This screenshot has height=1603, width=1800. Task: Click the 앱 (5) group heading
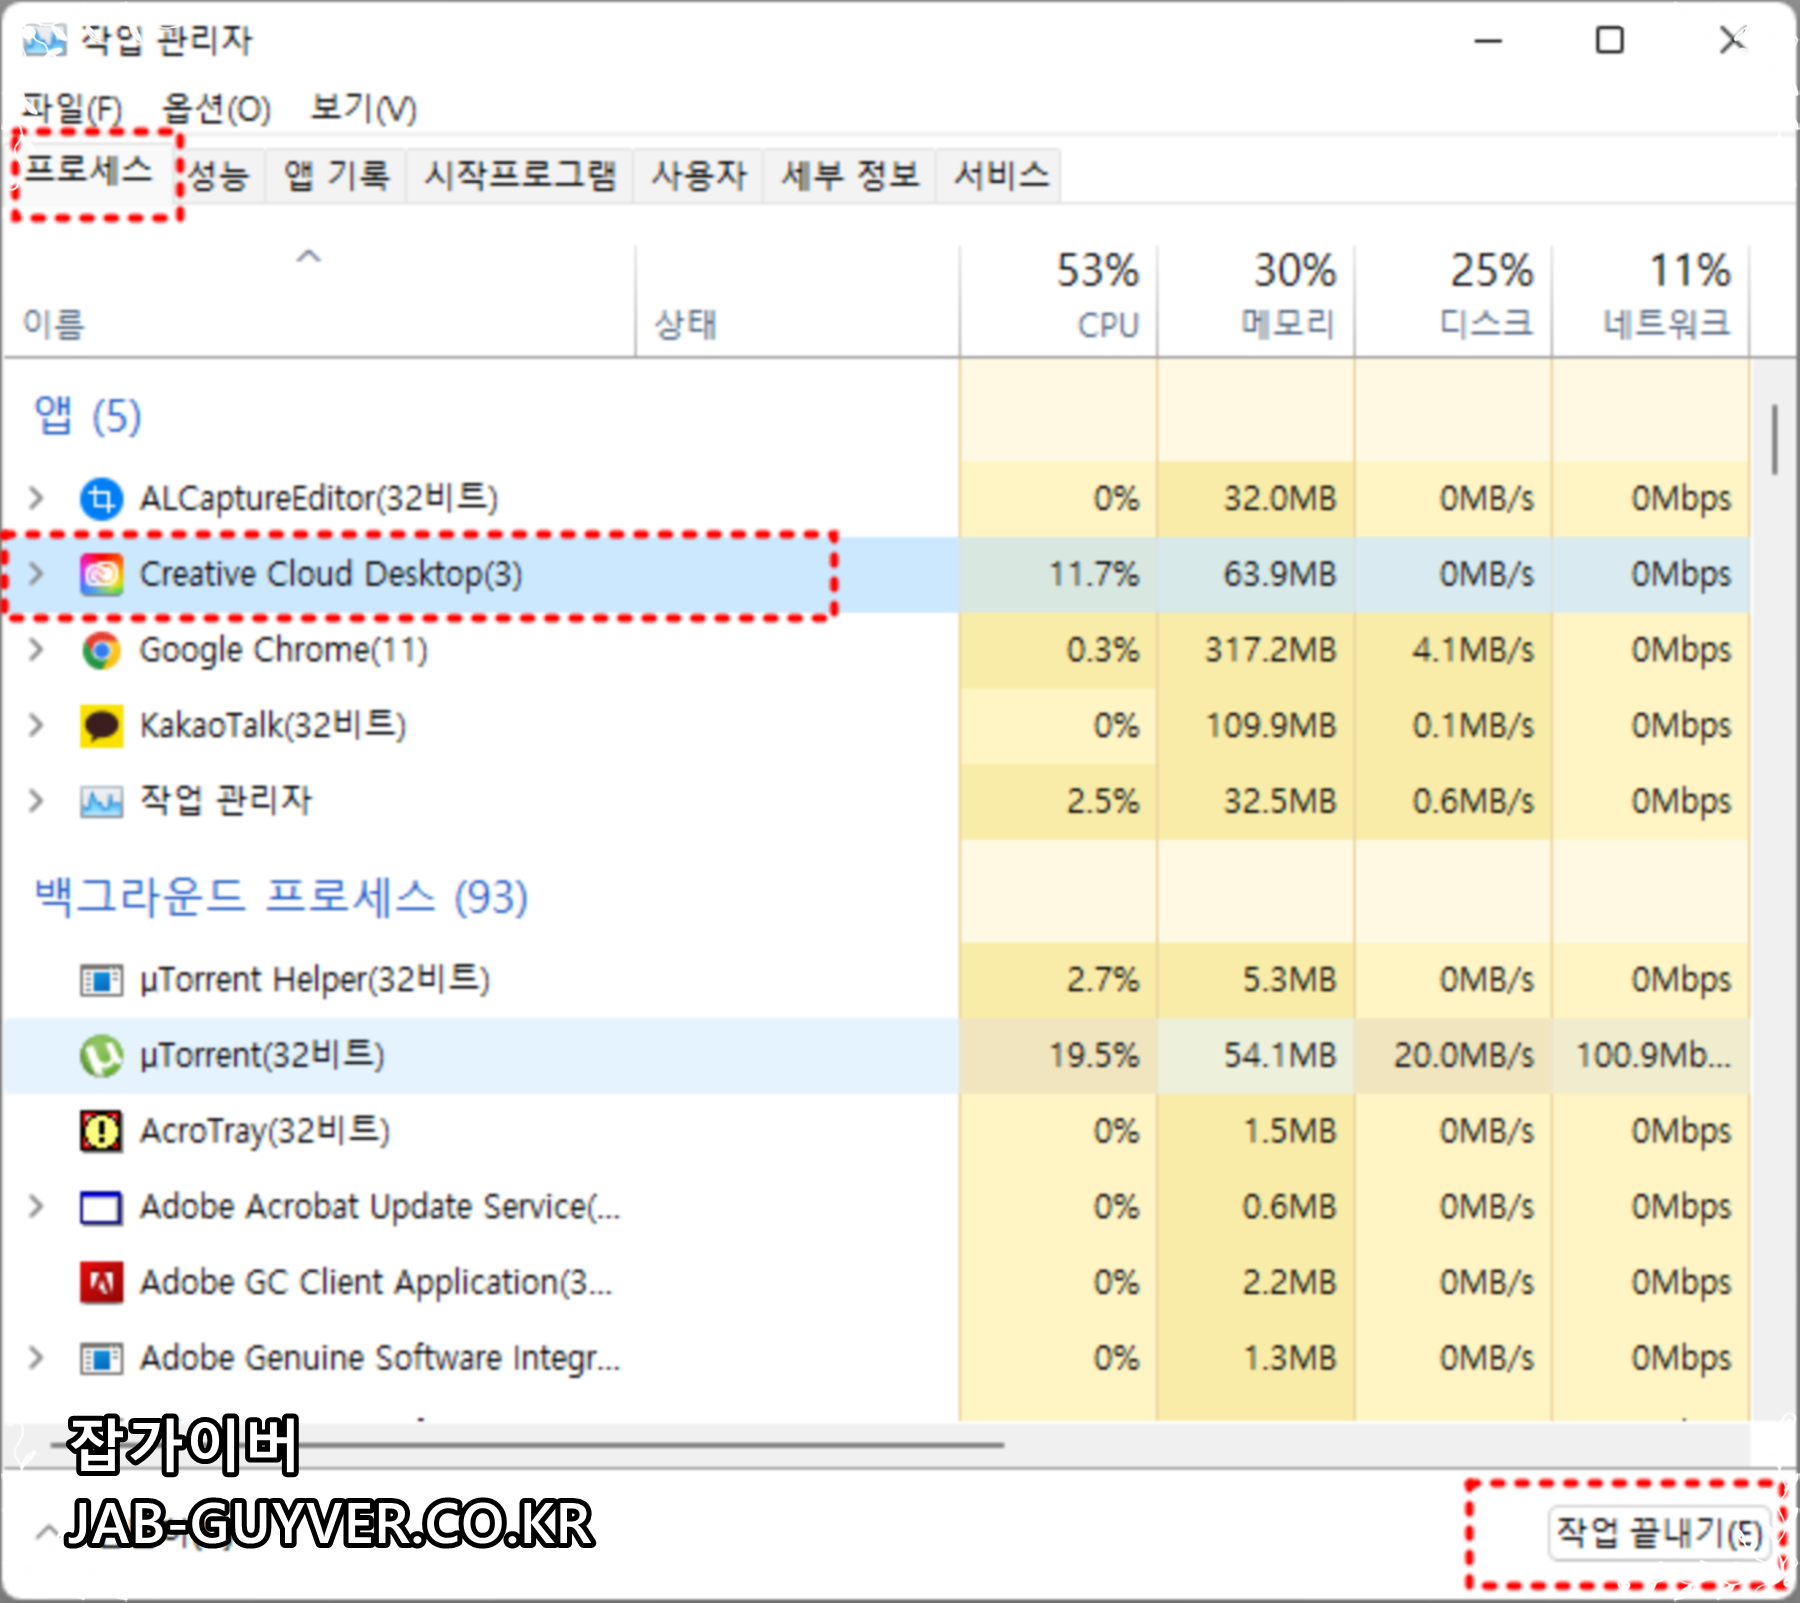point(88,416)
